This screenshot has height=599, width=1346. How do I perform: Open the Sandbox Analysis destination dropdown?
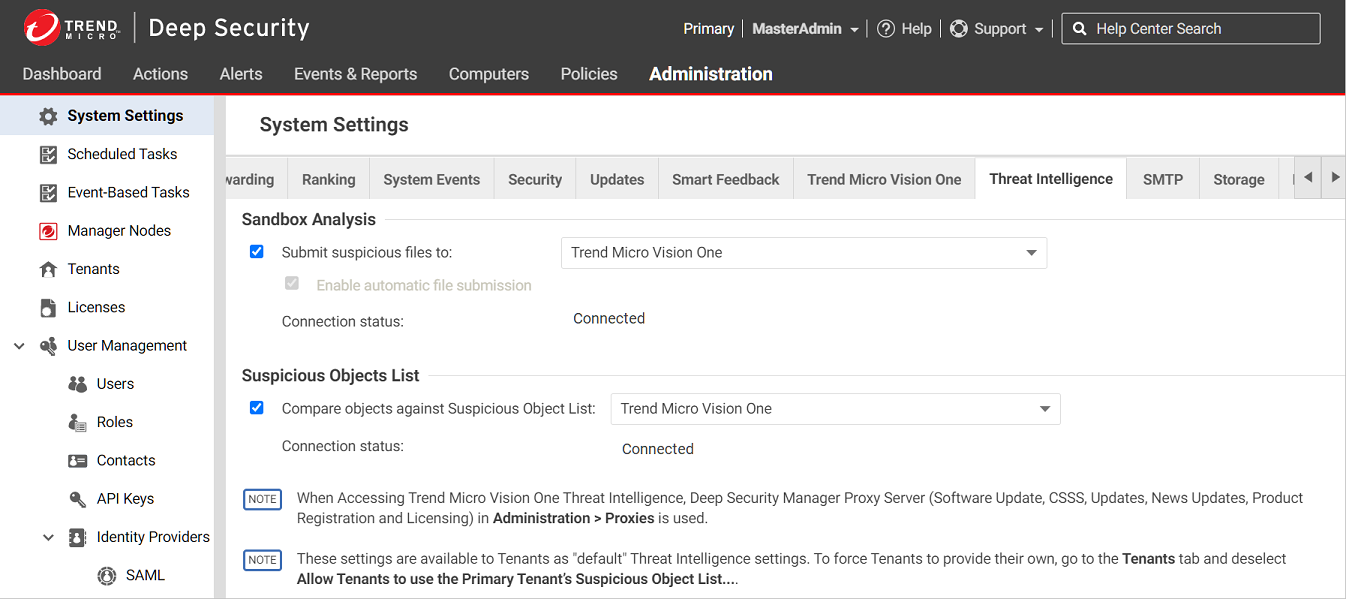803,253
